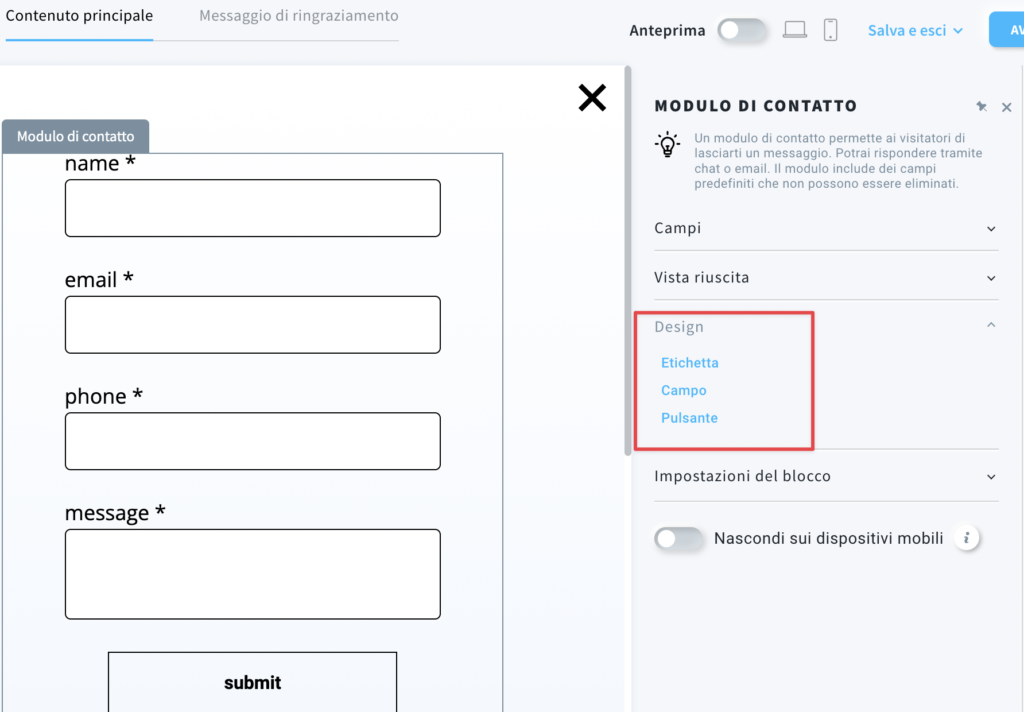
Task: Switch to mobile preview icon
Action: (830, 30)
